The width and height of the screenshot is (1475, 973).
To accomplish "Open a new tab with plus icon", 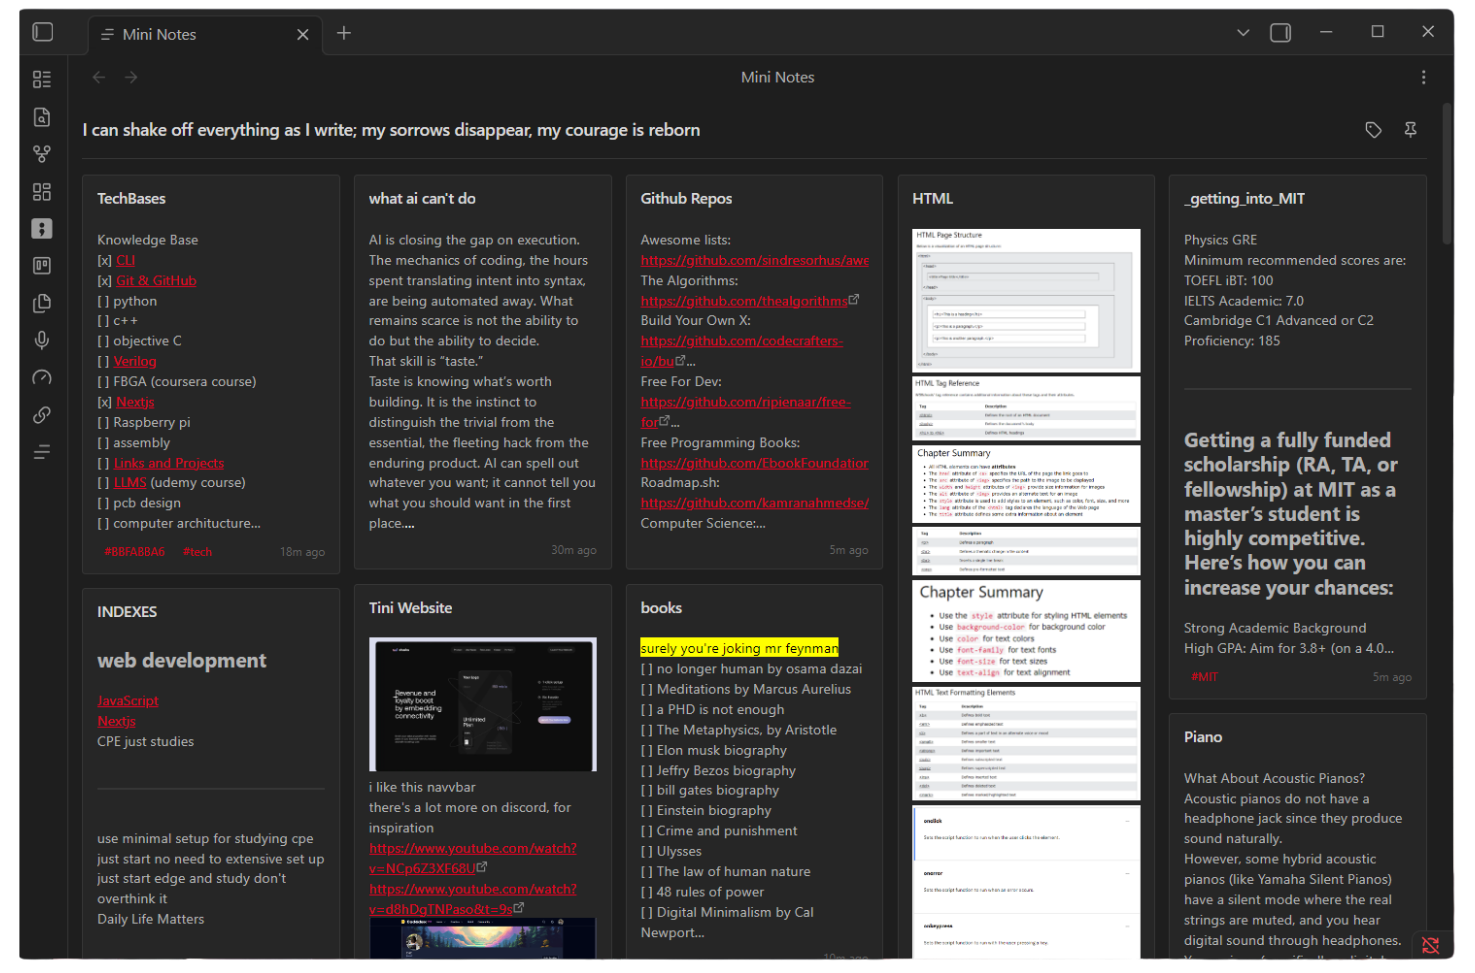I will coord(344,33).
